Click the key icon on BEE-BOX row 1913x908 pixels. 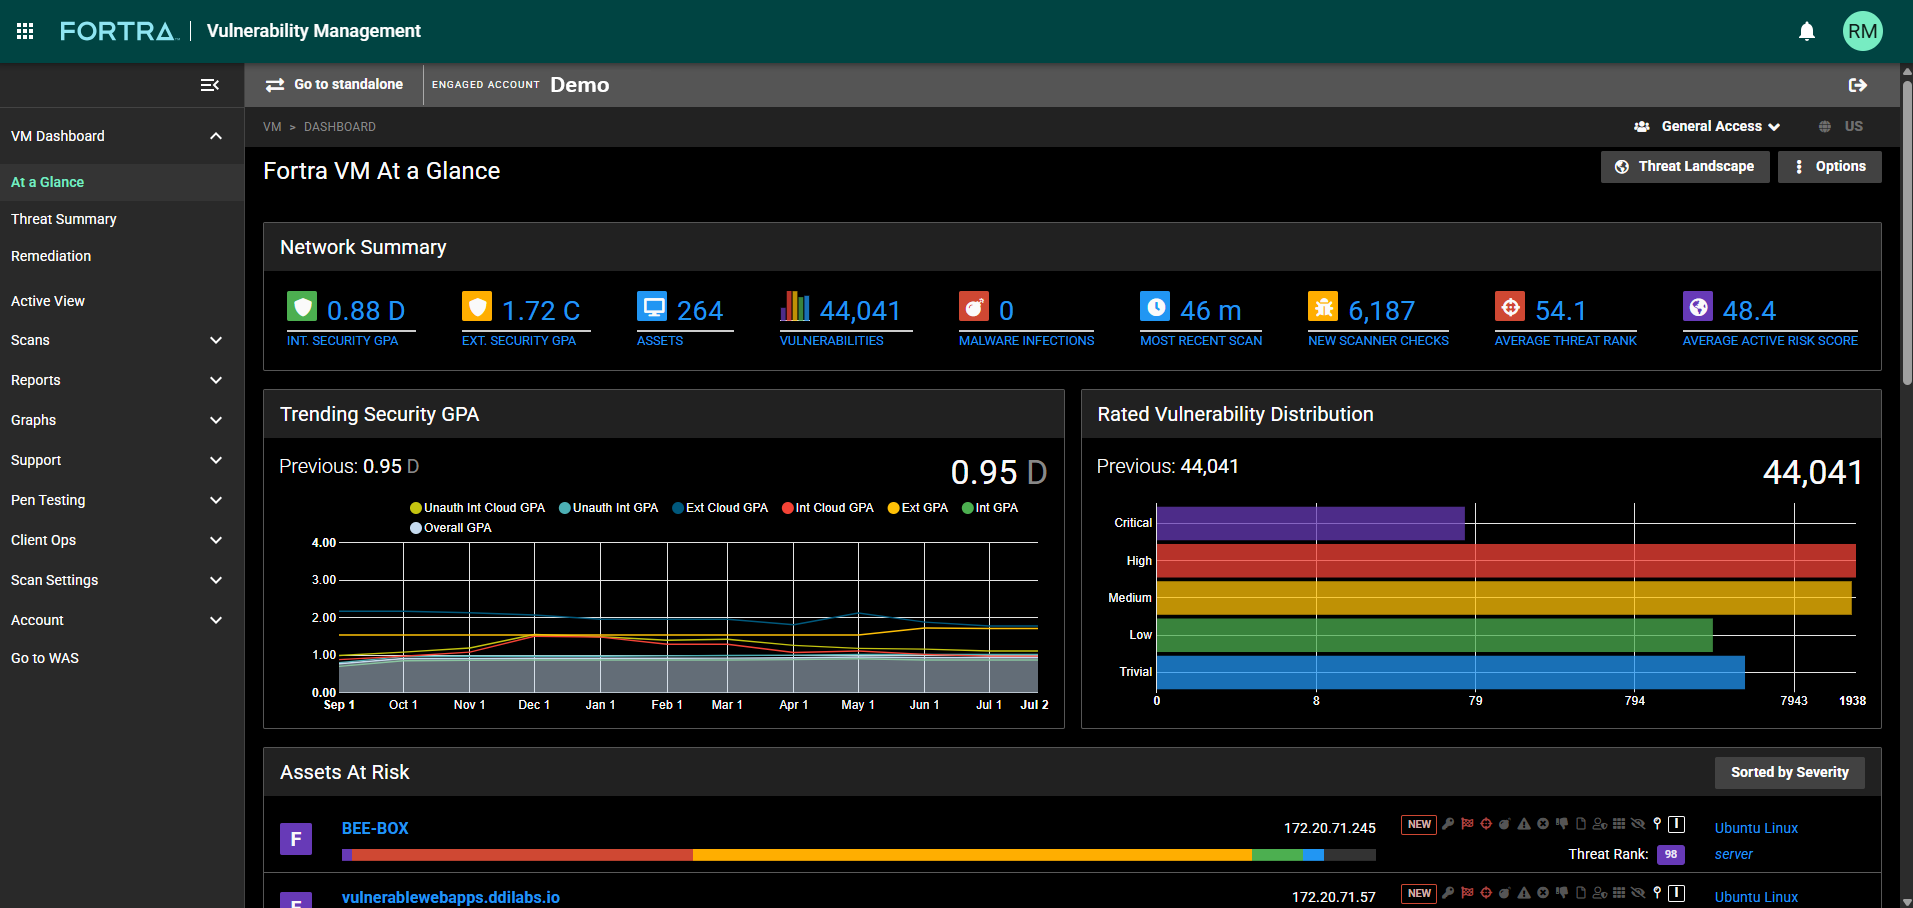tap(1449, 824)
